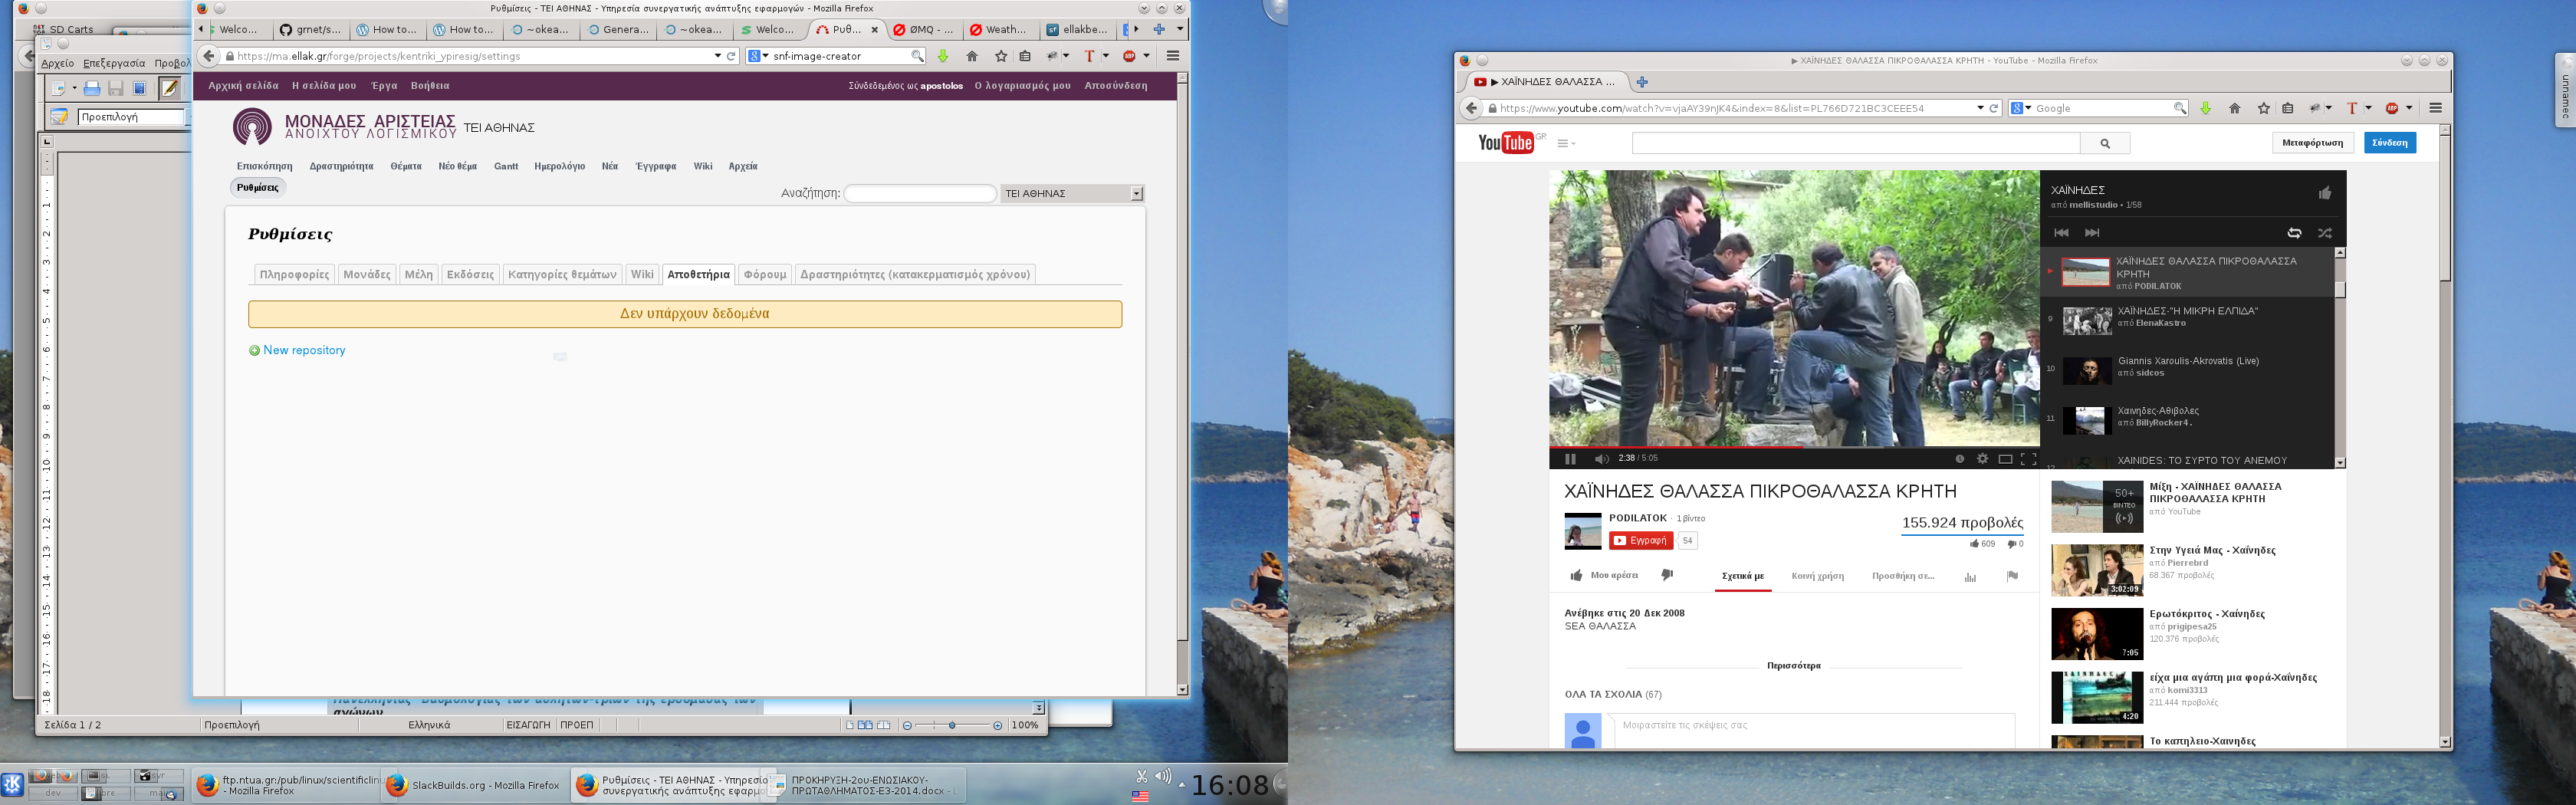
Task: Click the red Εγγραφή subscribe button
Action: (1641, 541)
